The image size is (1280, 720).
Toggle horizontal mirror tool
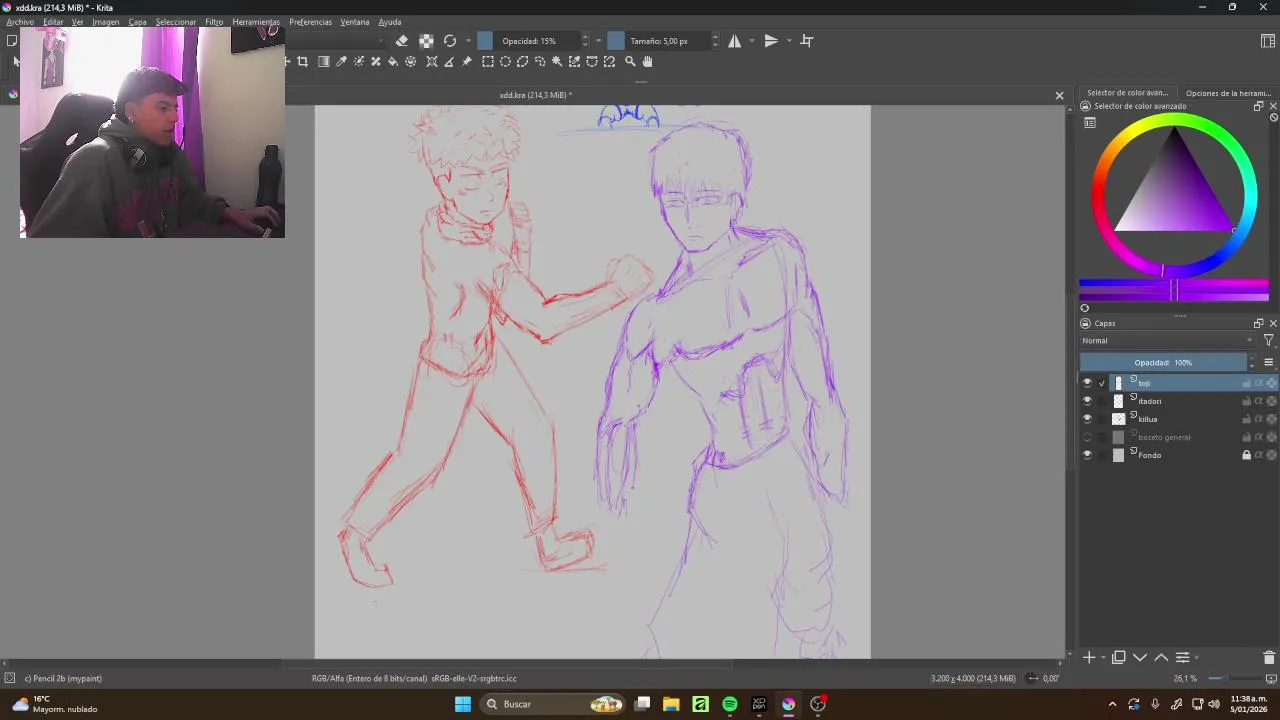click(735, 41)
